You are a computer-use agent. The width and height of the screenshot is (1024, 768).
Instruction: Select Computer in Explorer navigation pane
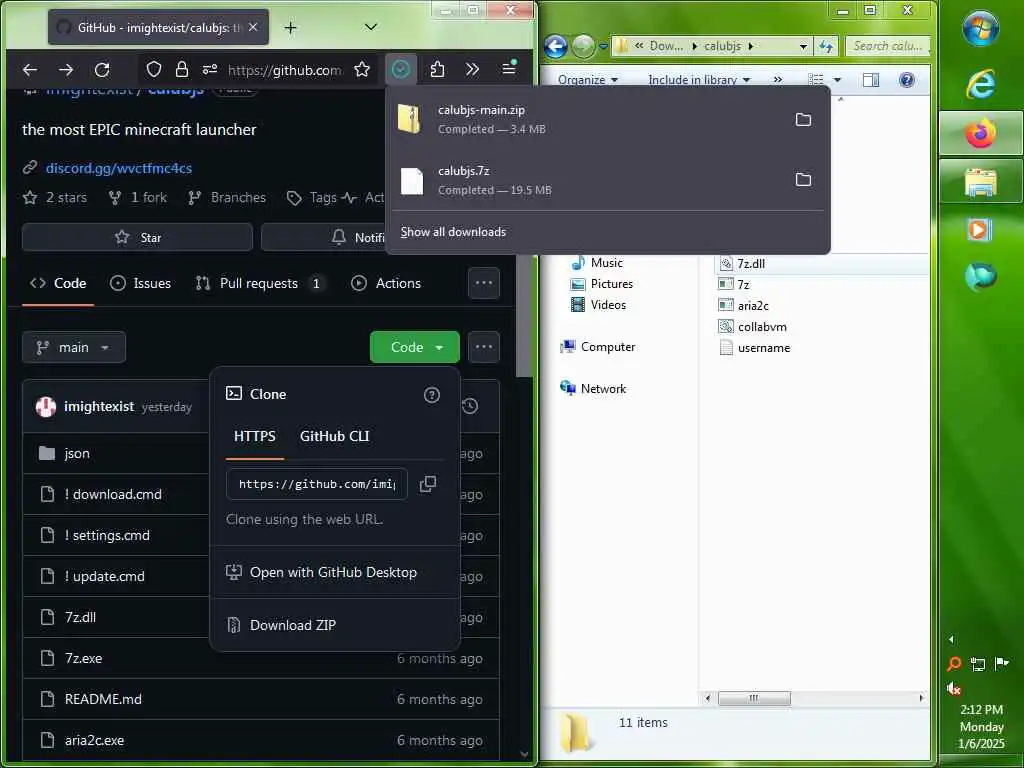[x=598, y=347]
